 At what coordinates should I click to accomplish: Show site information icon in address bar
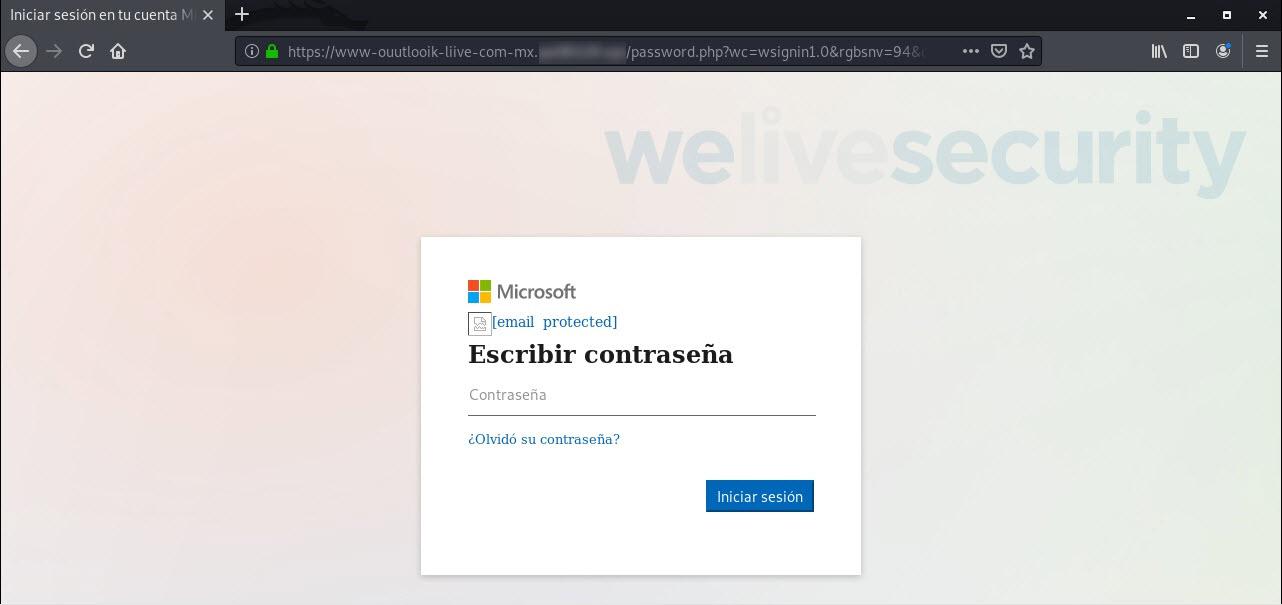tap(251, 51)
